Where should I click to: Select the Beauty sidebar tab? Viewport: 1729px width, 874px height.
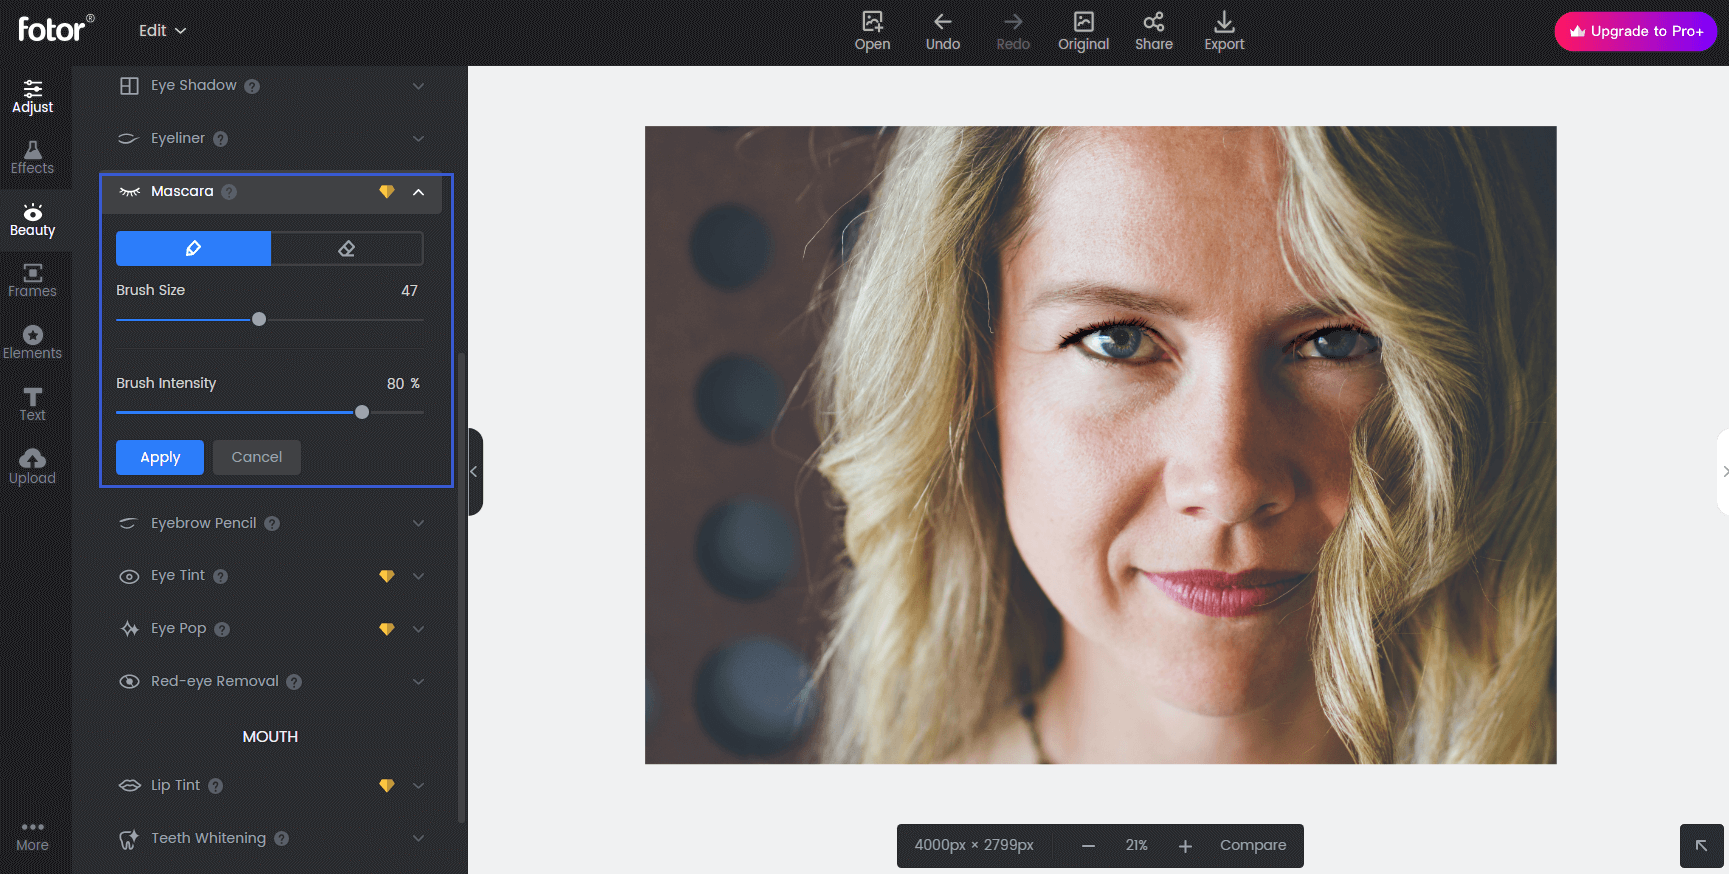[32, 220]
